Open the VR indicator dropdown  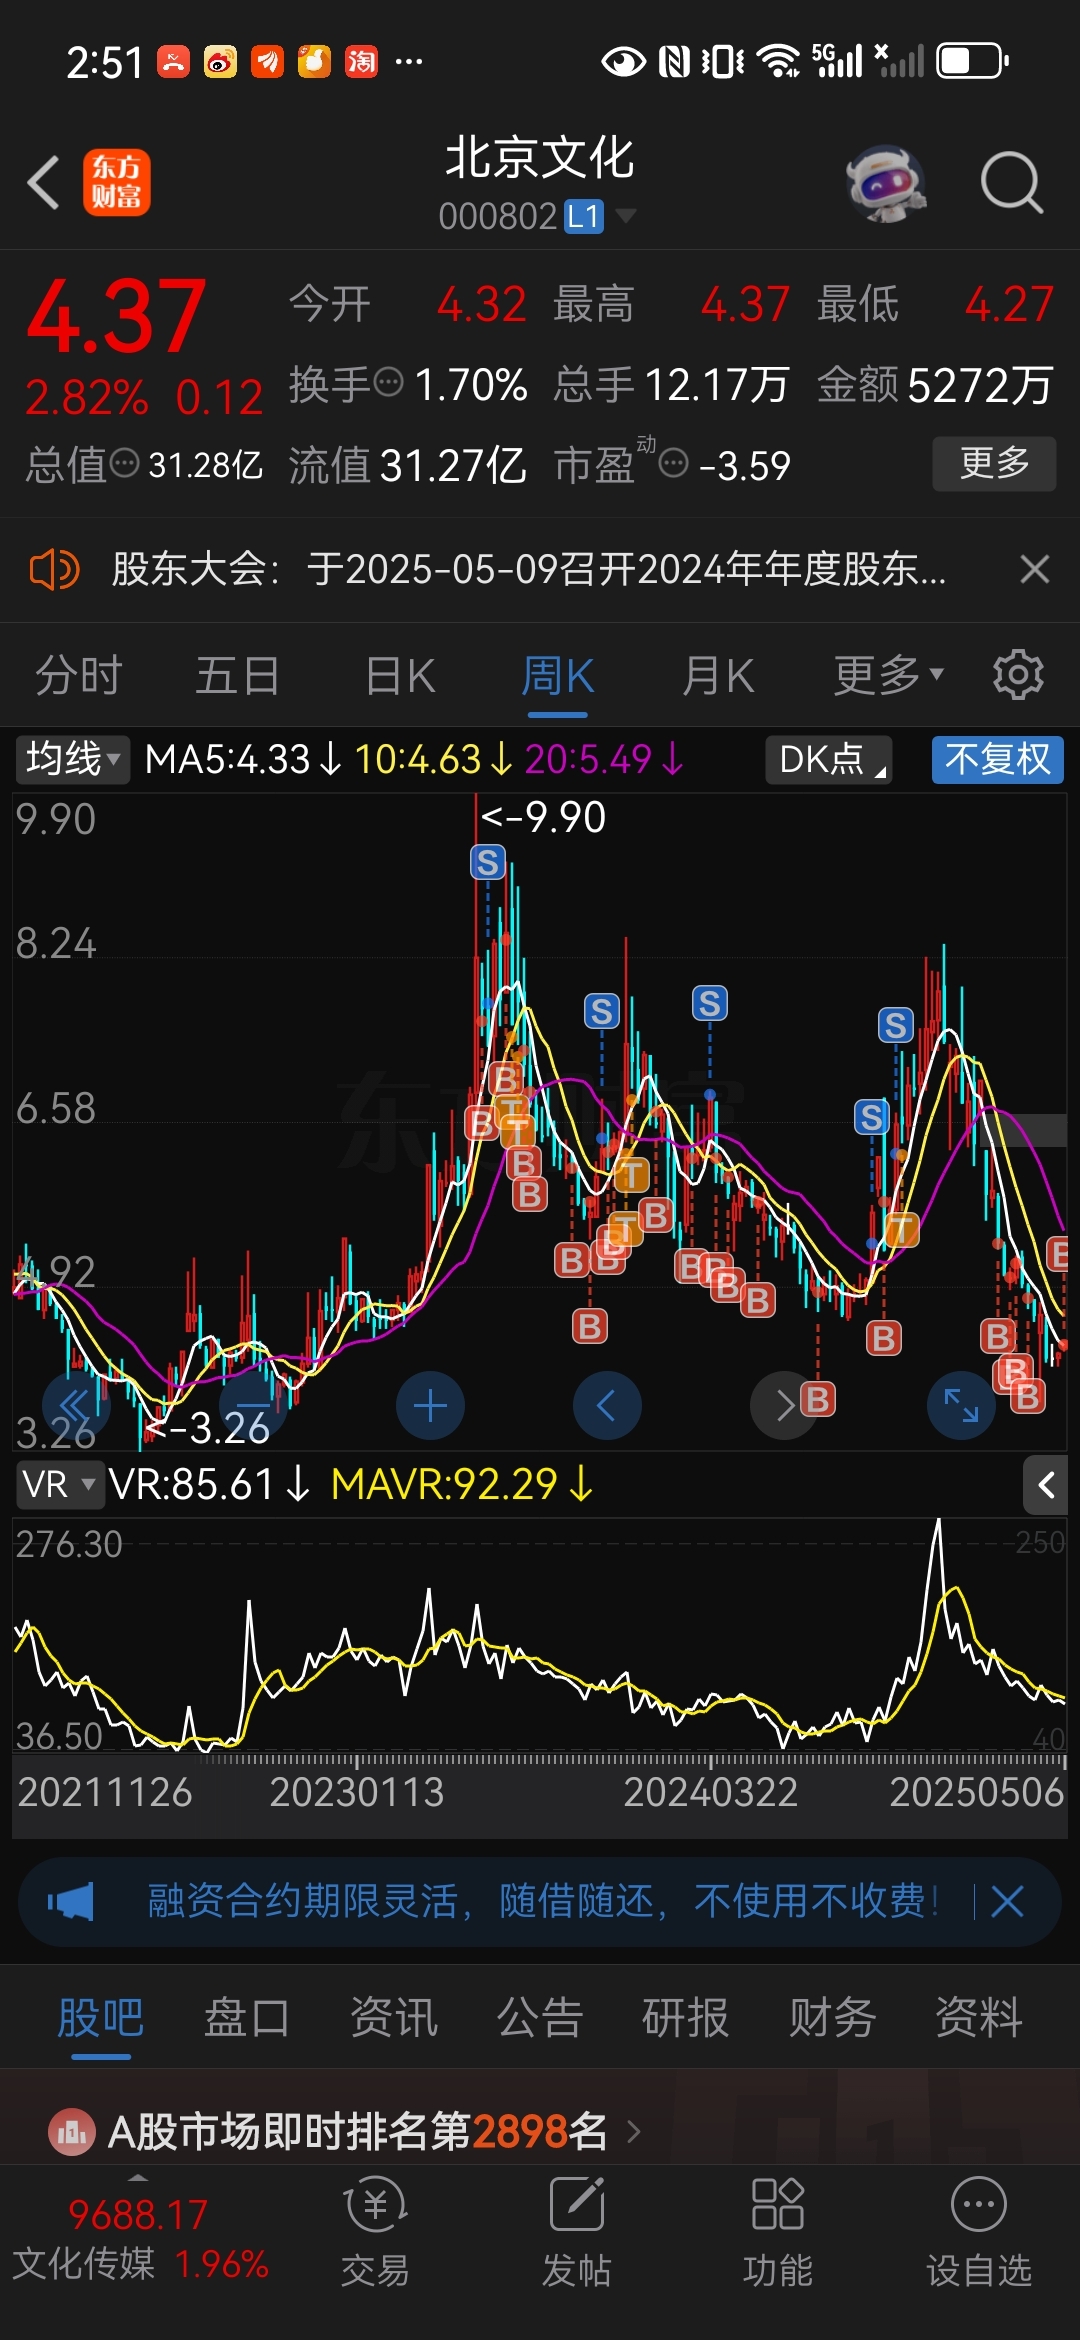60,1484
